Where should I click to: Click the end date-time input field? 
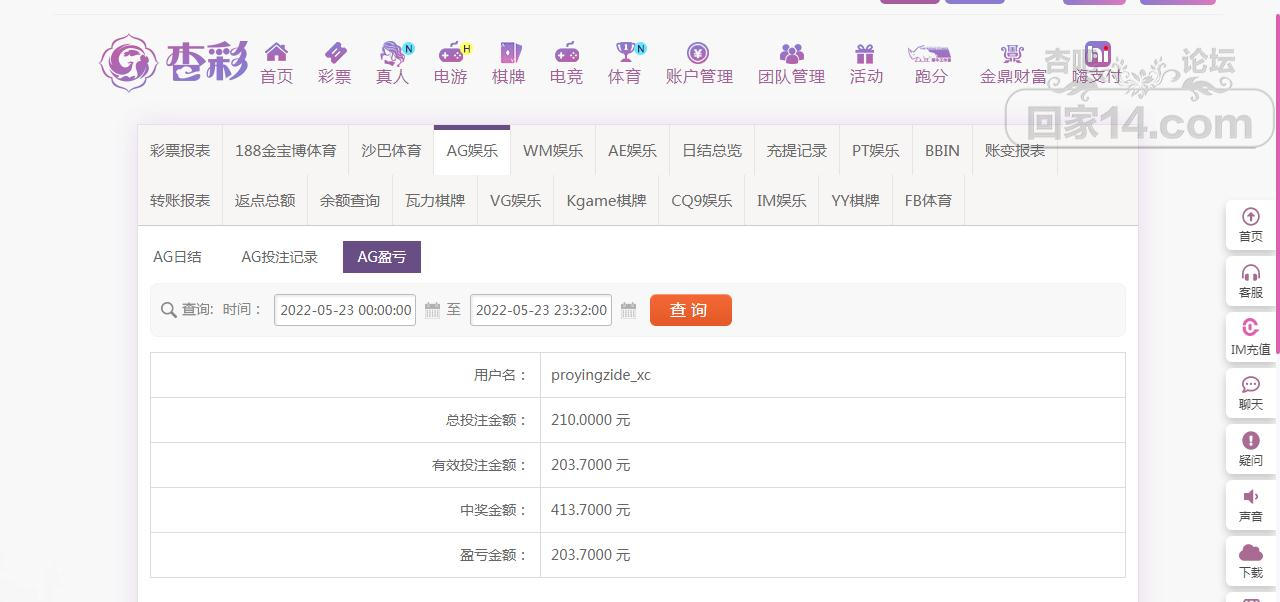pos(541,310)
